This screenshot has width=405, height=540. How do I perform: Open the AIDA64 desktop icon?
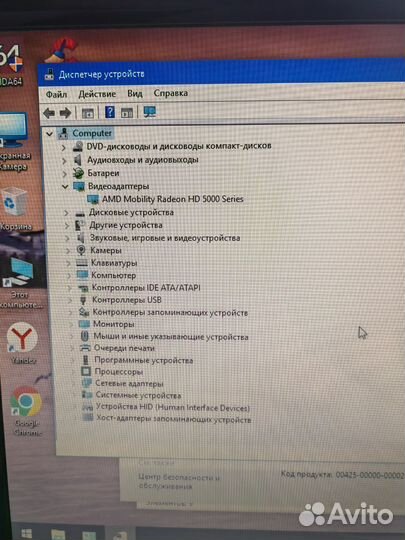11,65
